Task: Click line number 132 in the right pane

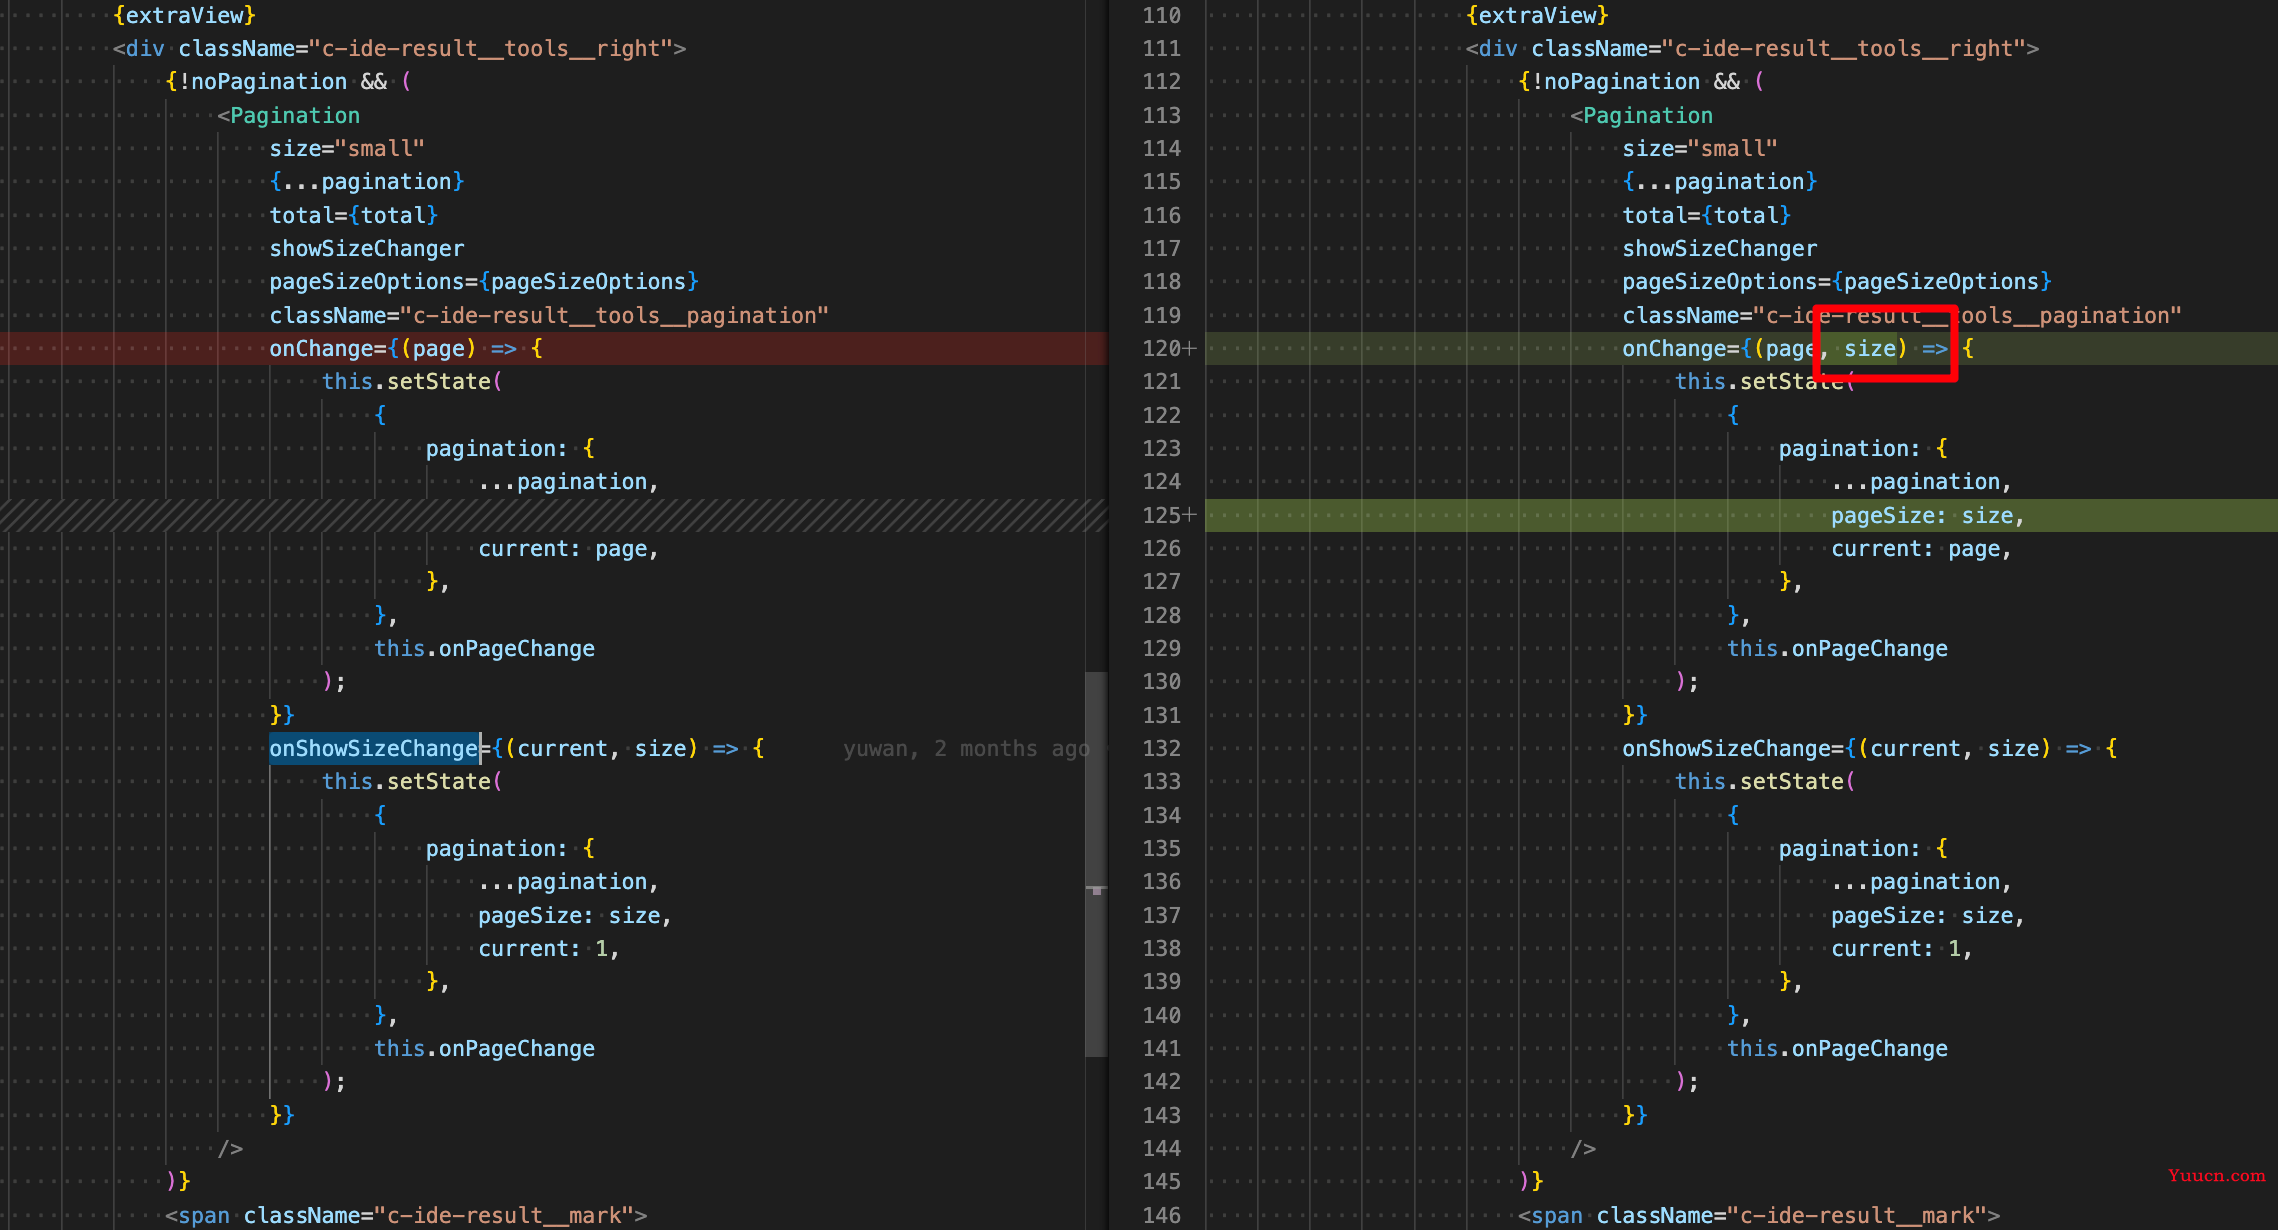Action: (x=1162, y=748)
